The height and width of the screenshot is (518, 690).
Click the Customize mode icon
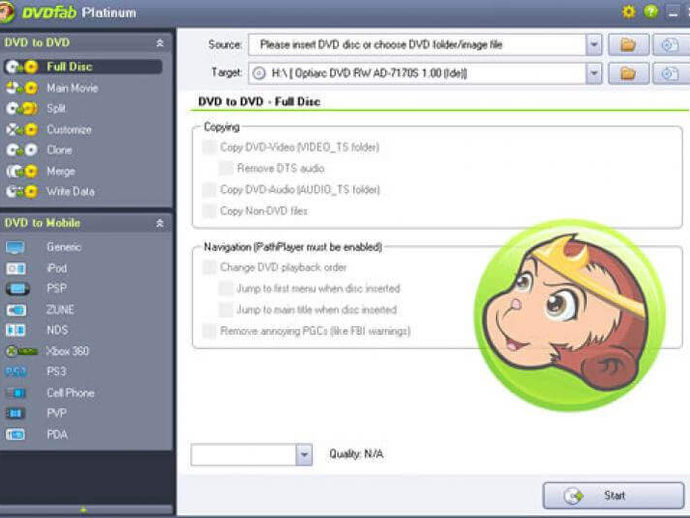(22, 129)
